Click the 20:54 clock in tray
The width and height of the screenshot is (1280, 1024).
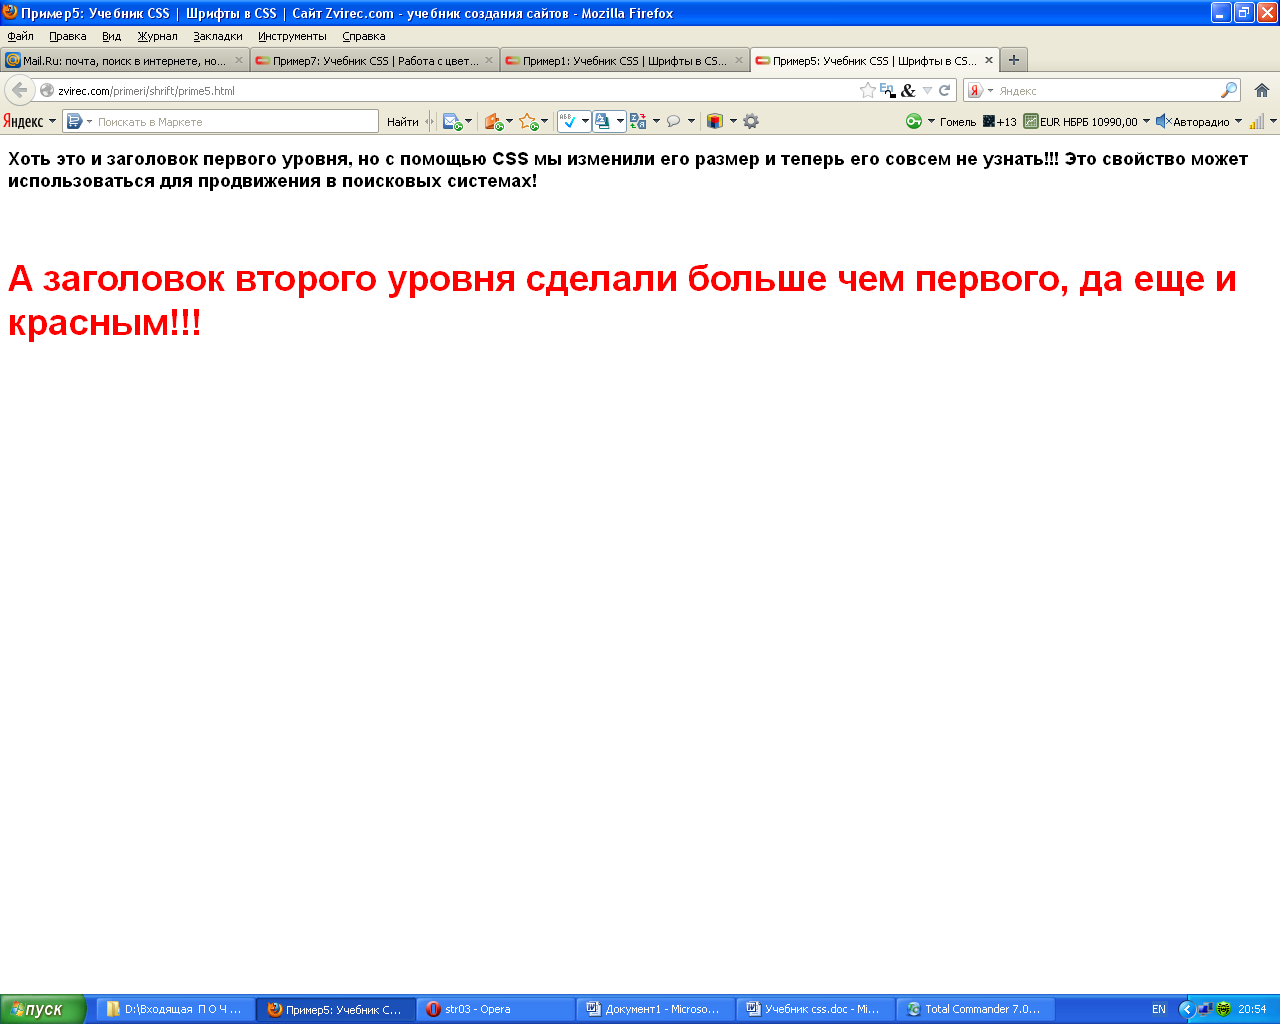[x=1252, y=1009]
